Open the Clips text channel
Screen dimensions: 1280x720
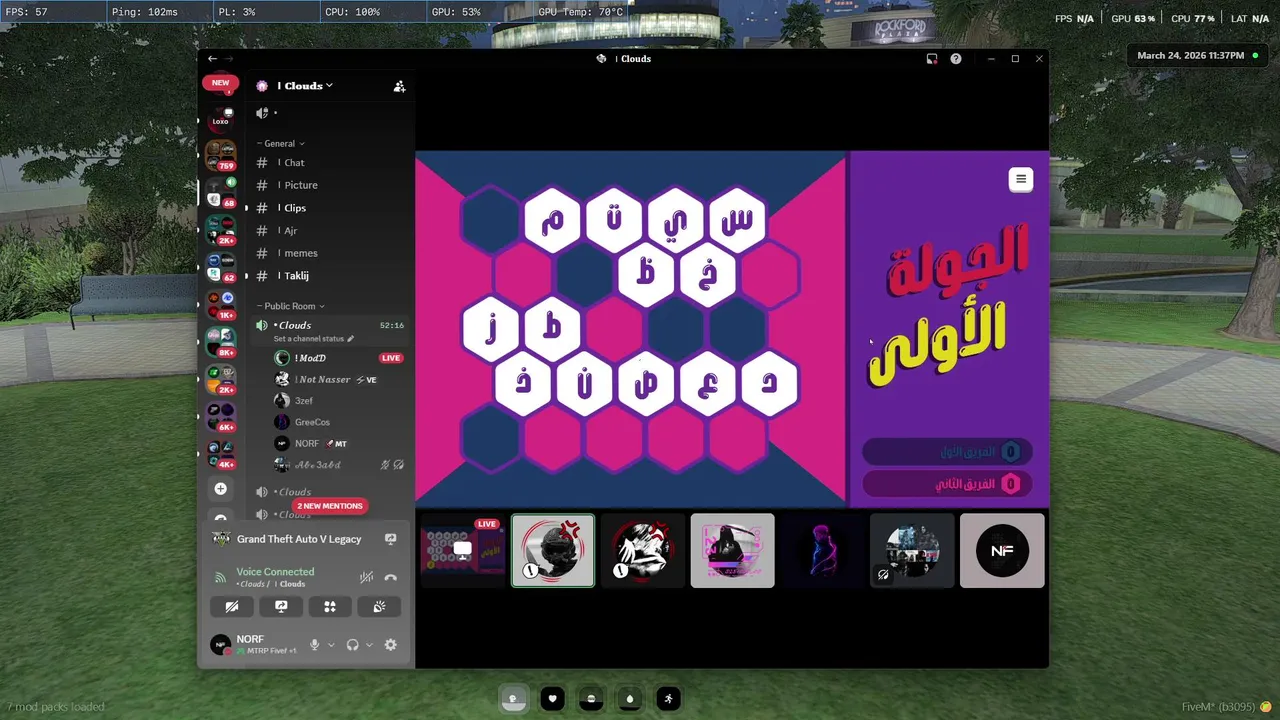click(329, 208)
